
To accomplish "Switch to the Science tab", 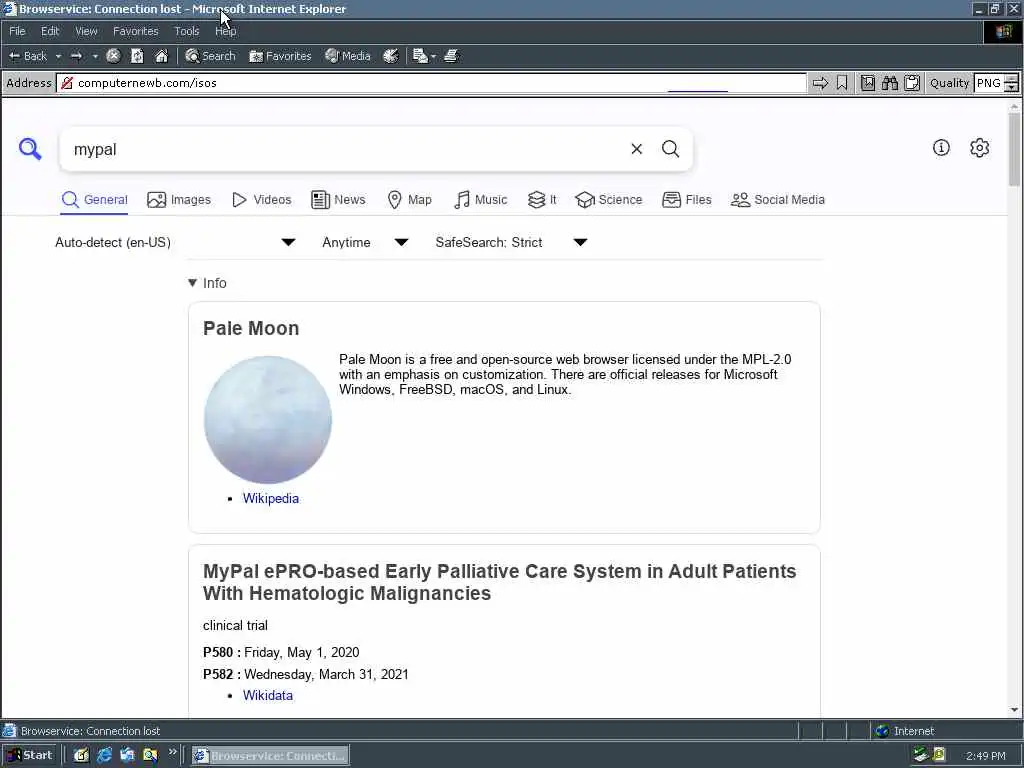I will point(609,200).
